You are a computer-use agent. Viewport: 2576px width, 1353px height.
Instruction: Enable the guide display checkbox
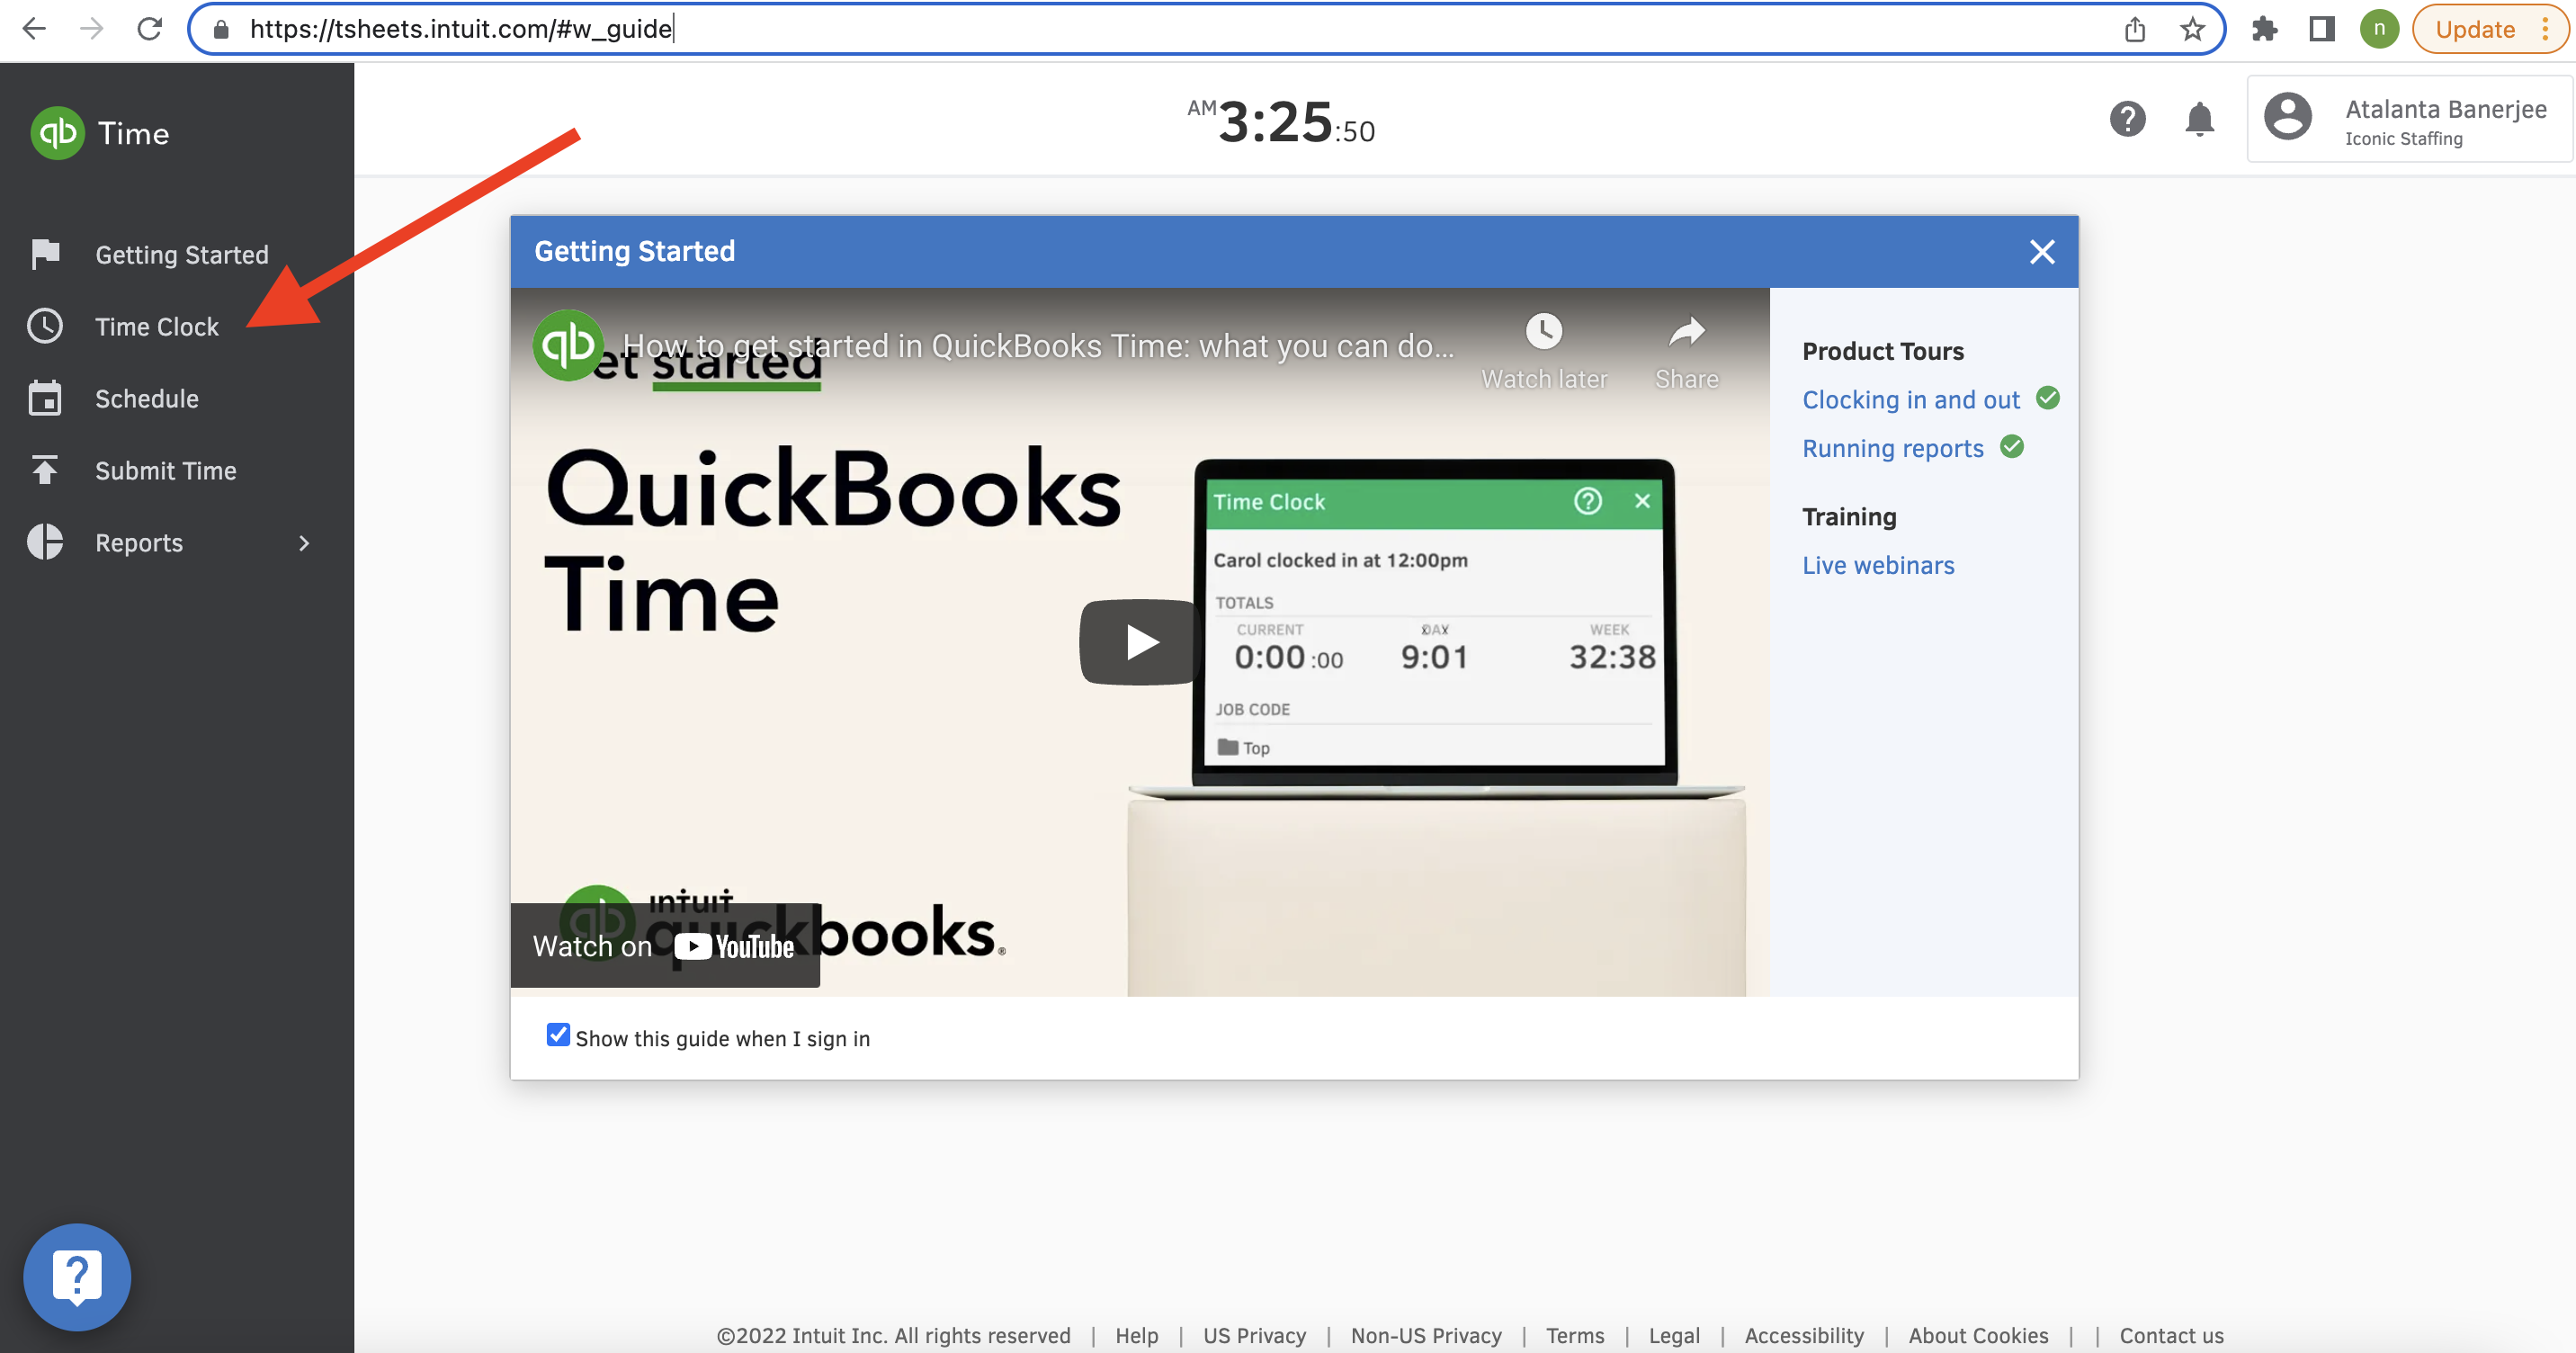pyautogui.click(x=556, y=1035)
